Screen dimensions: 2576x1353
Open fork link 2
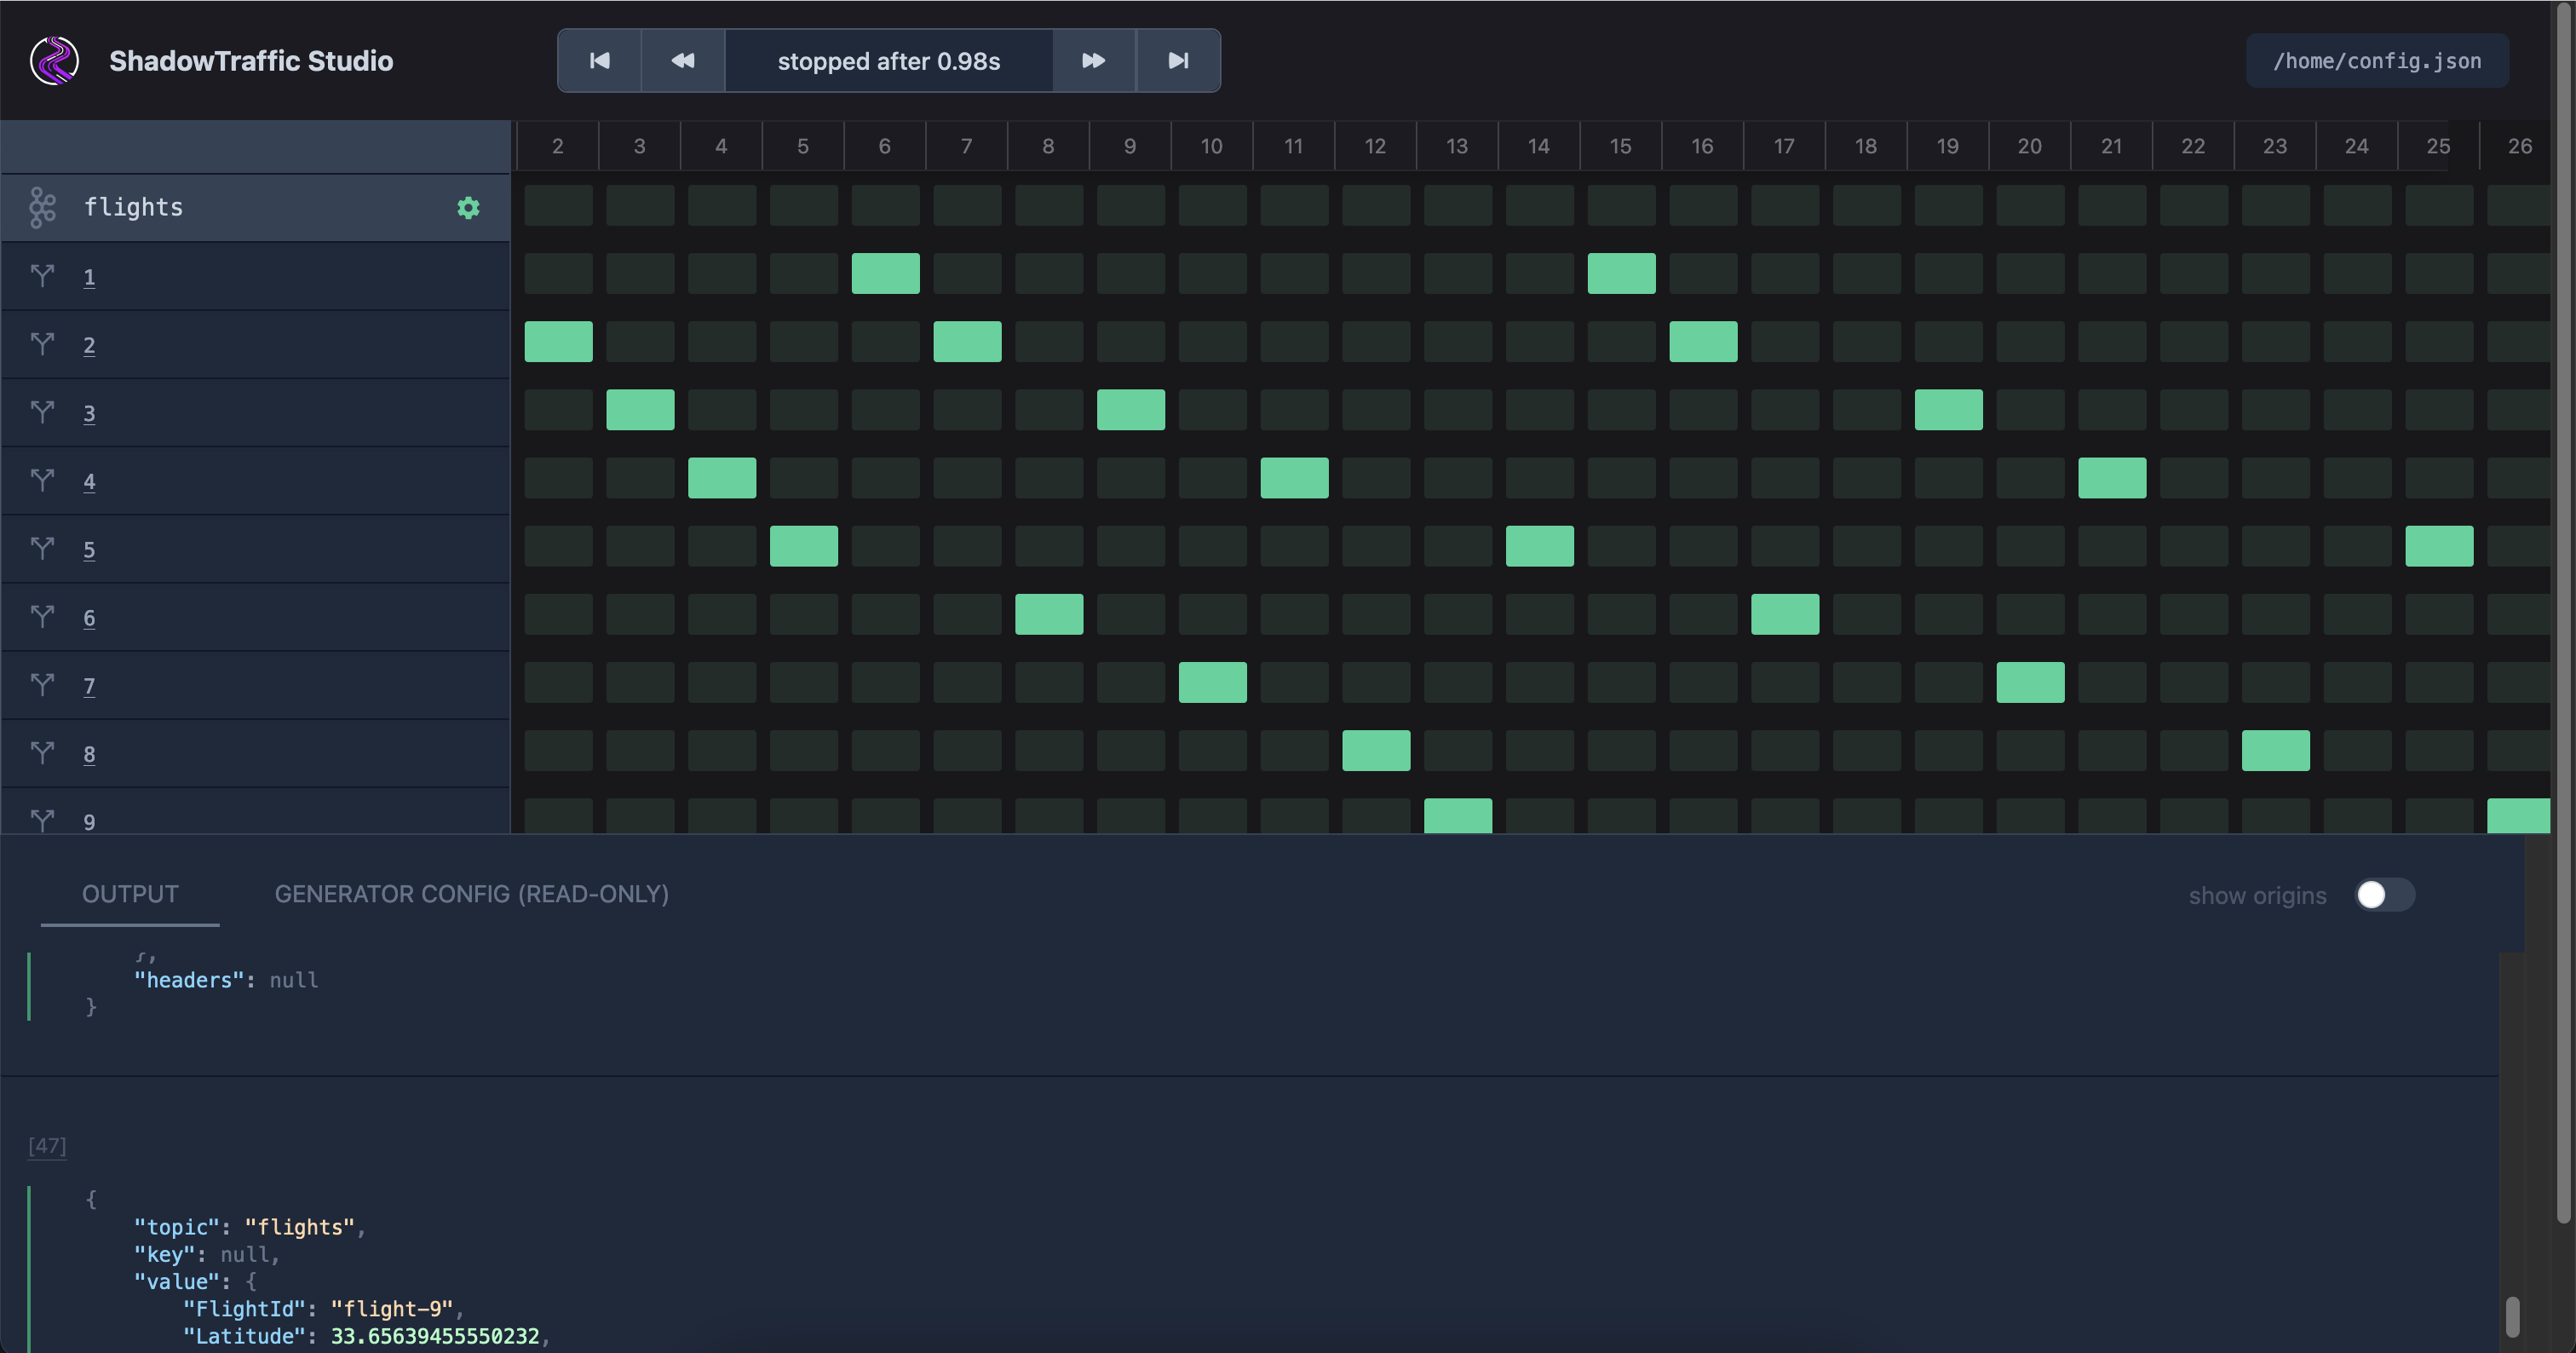pos(89,345)
